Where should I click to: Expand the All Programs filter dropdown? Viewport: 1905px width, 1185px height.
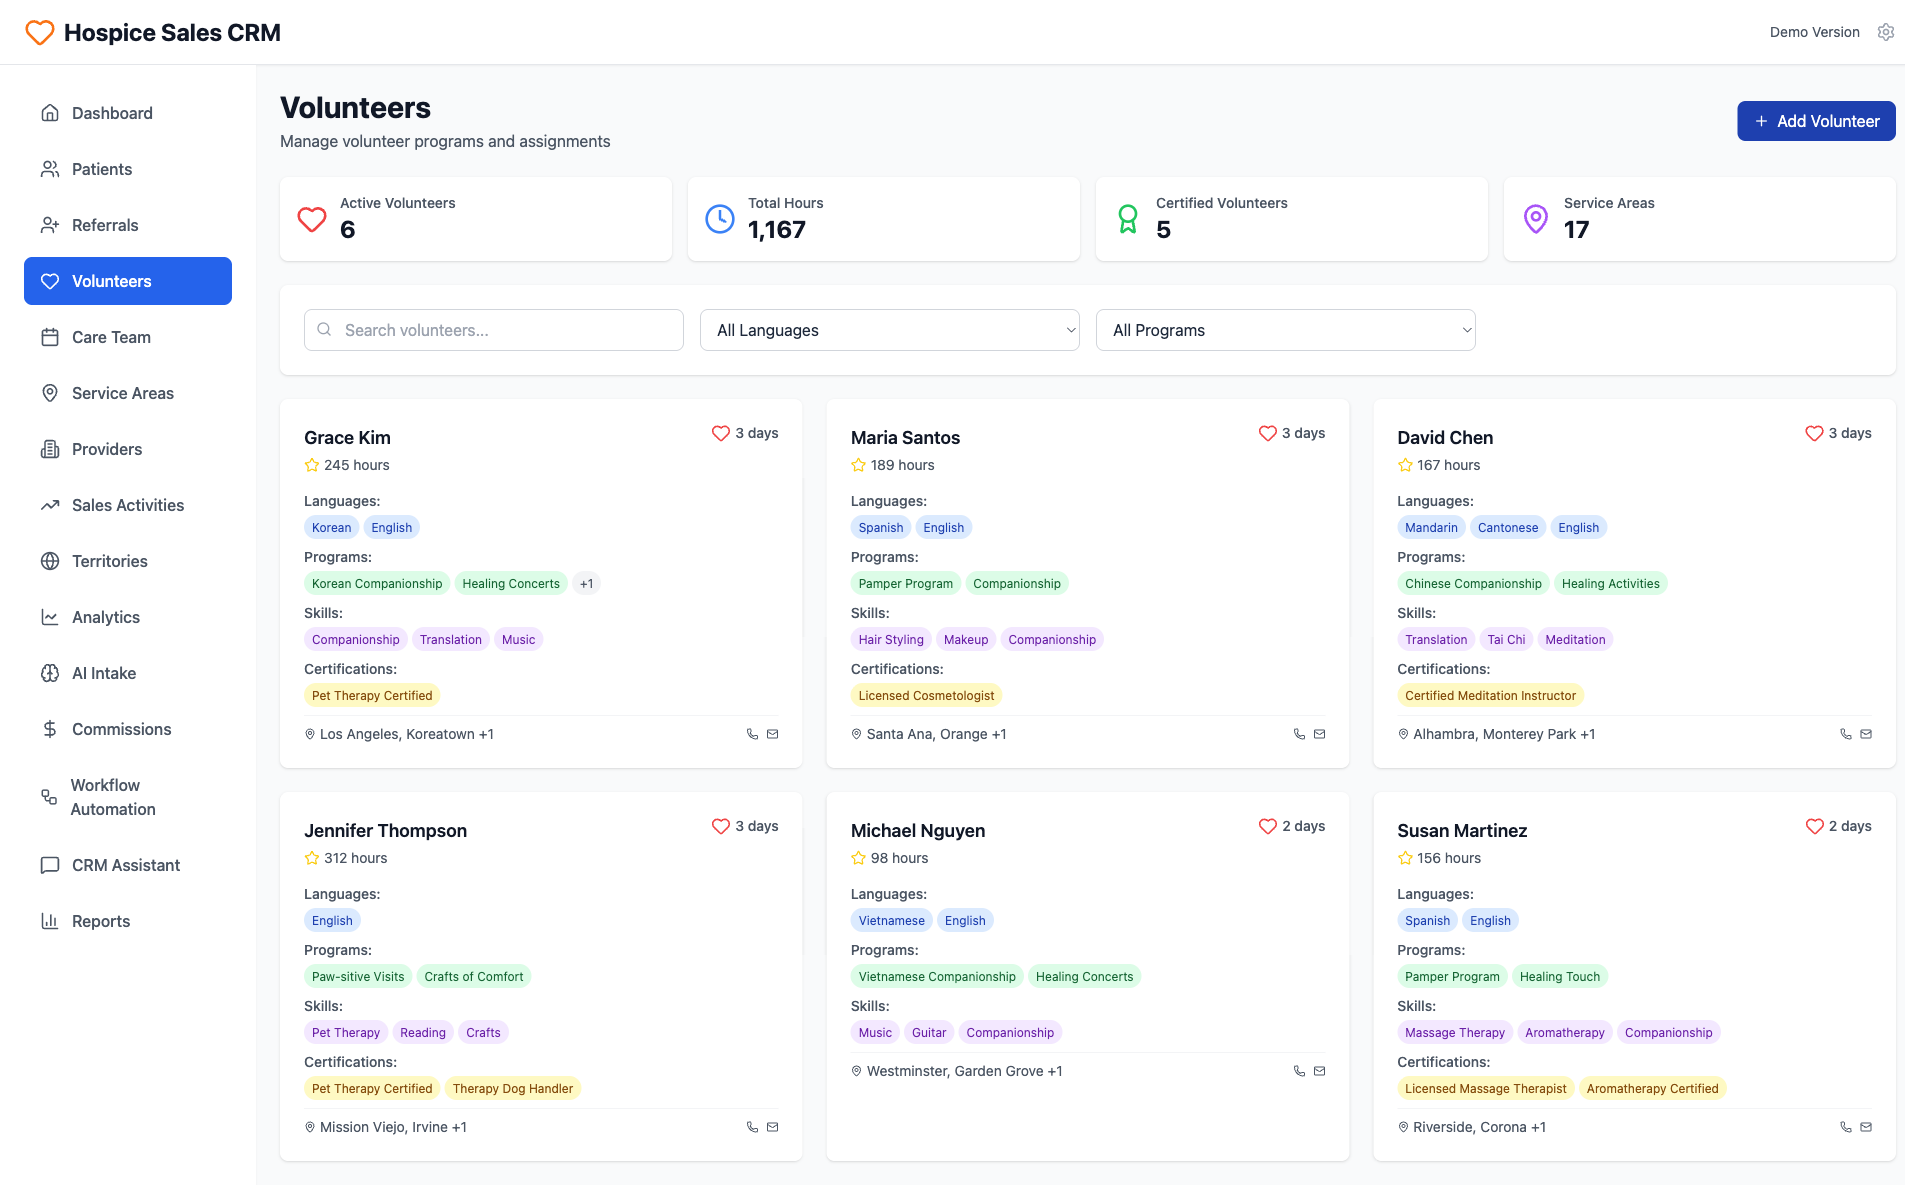coord(1285,330)
